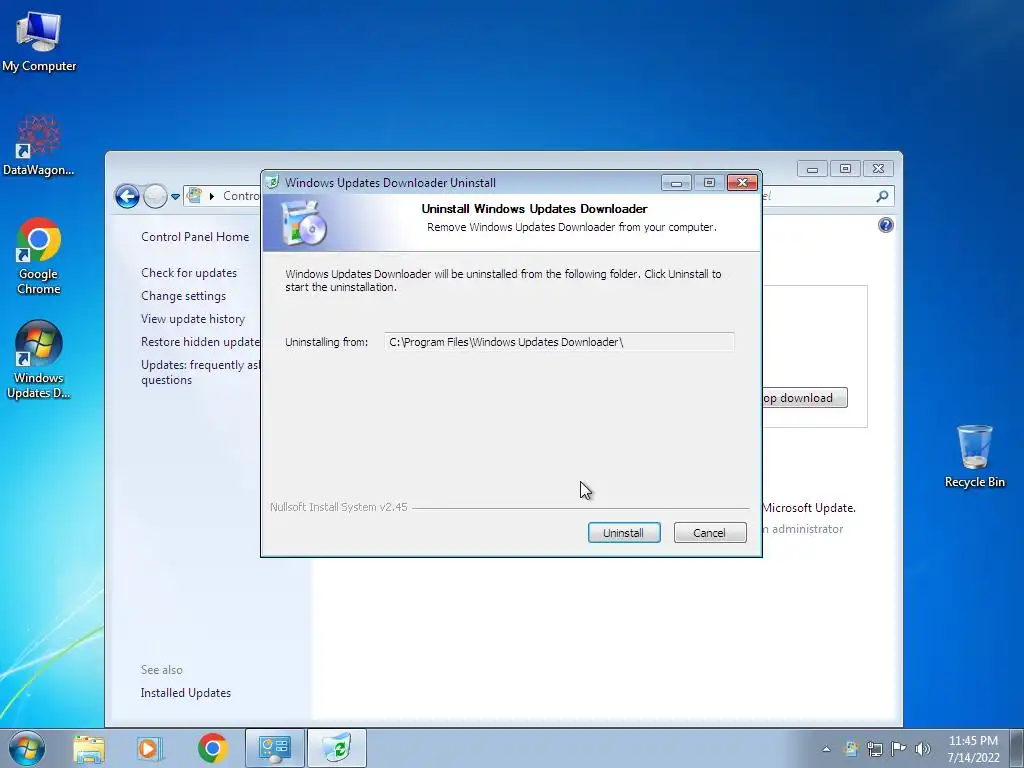
Task: Click the Stop download button in Control Panel
Action: [805, 398]
